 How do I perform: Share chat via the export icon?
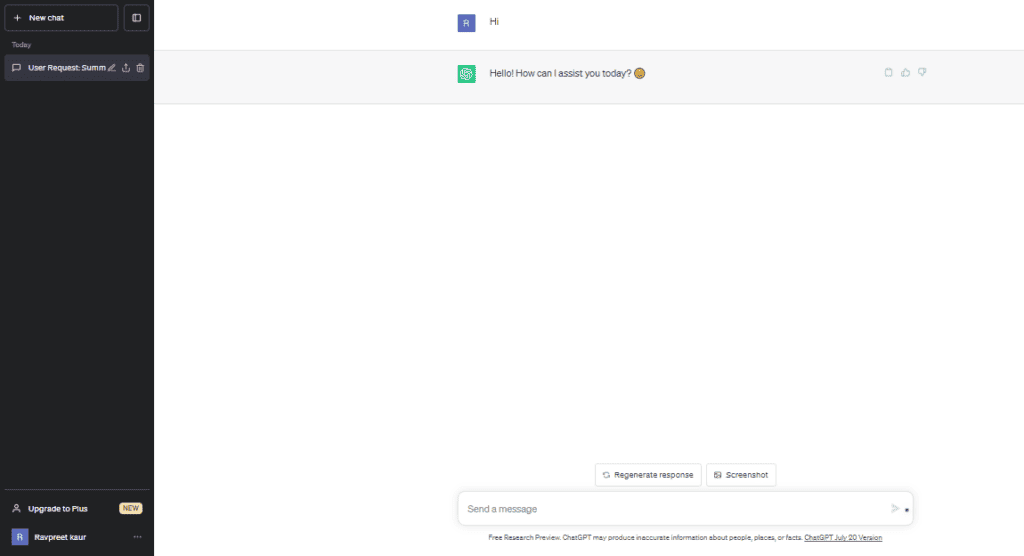(126, 68)
